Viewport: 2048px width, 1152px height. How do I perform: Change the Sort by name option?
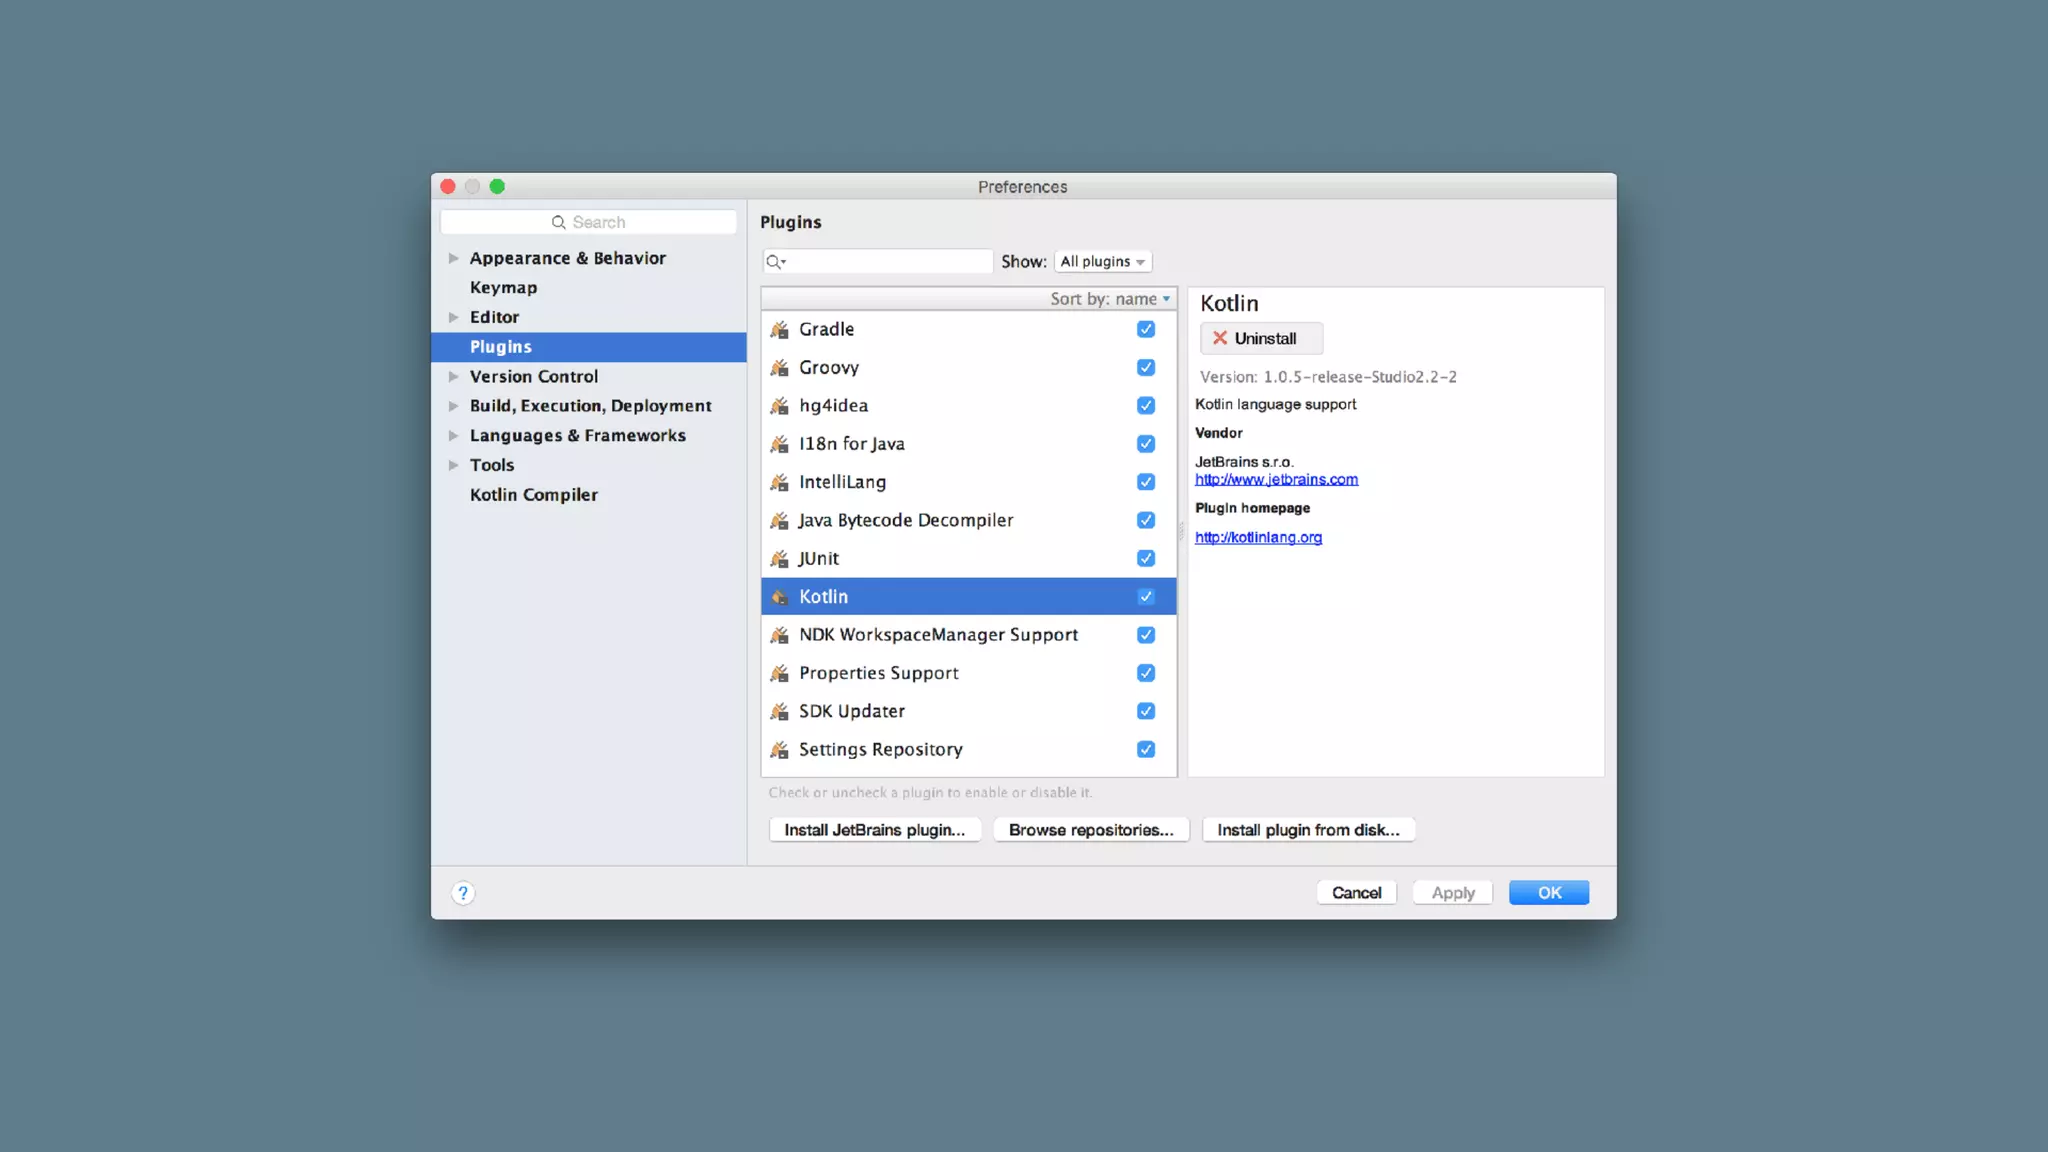[1109, 299]
